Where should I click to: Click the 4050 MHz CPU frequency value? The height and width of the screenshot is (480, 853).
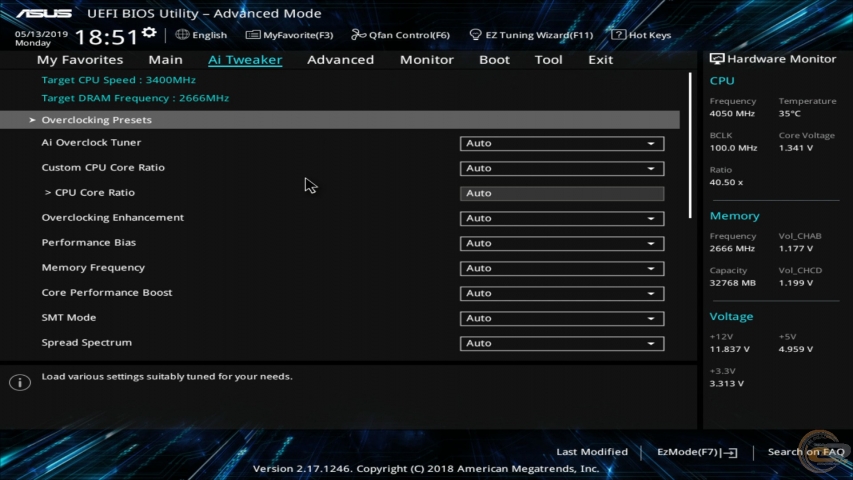732,114
